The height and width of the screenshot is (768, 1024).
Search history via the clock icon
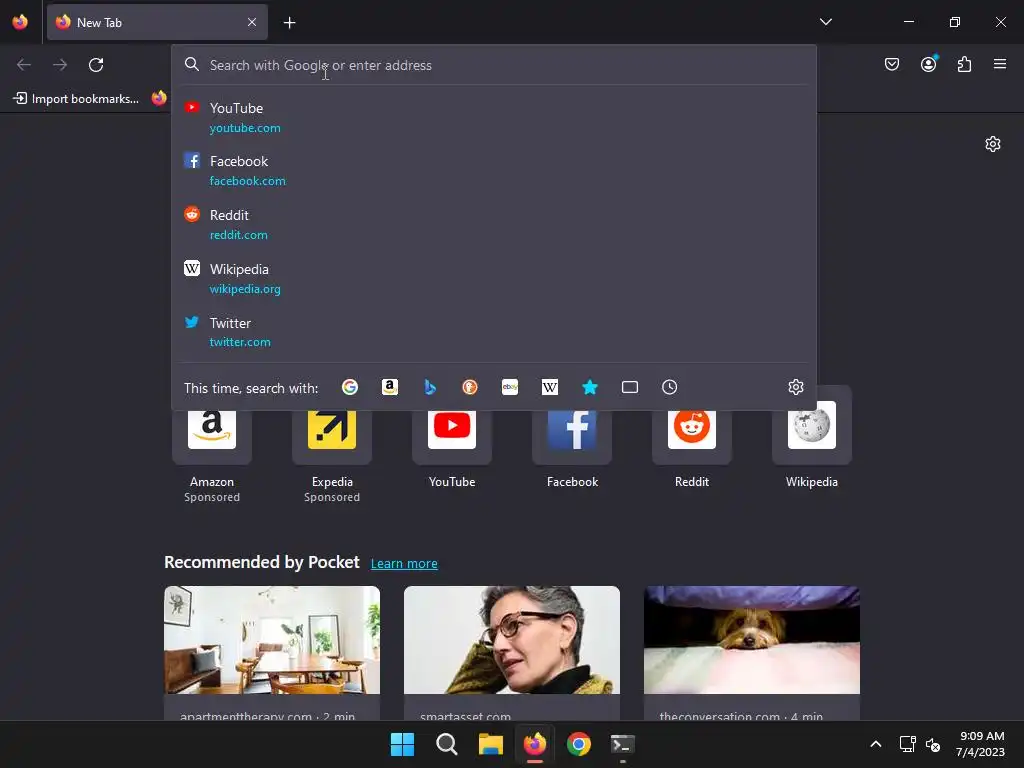click(x=669, y=387)
